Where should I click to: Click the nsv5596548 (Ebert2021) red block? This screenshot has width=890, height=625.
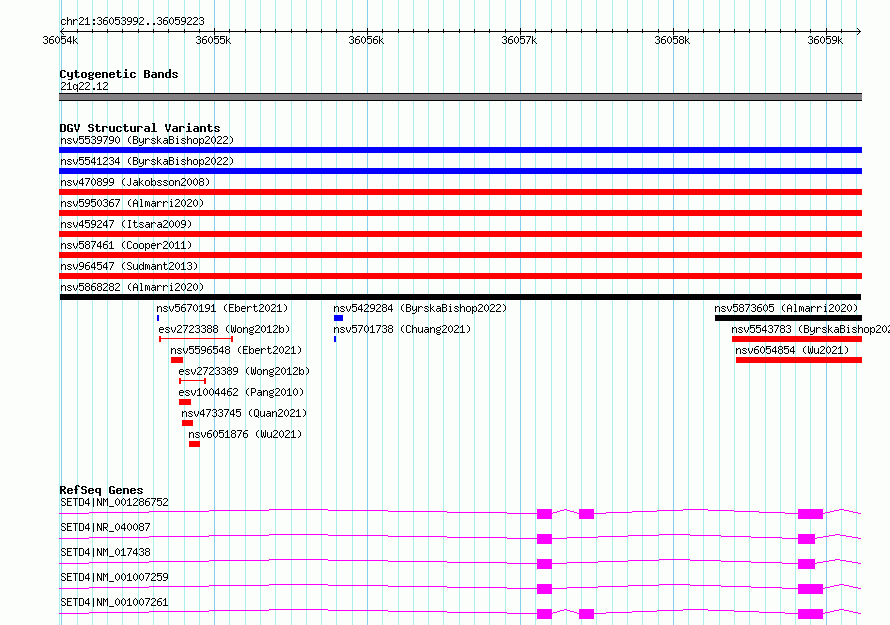click(177, 360)
